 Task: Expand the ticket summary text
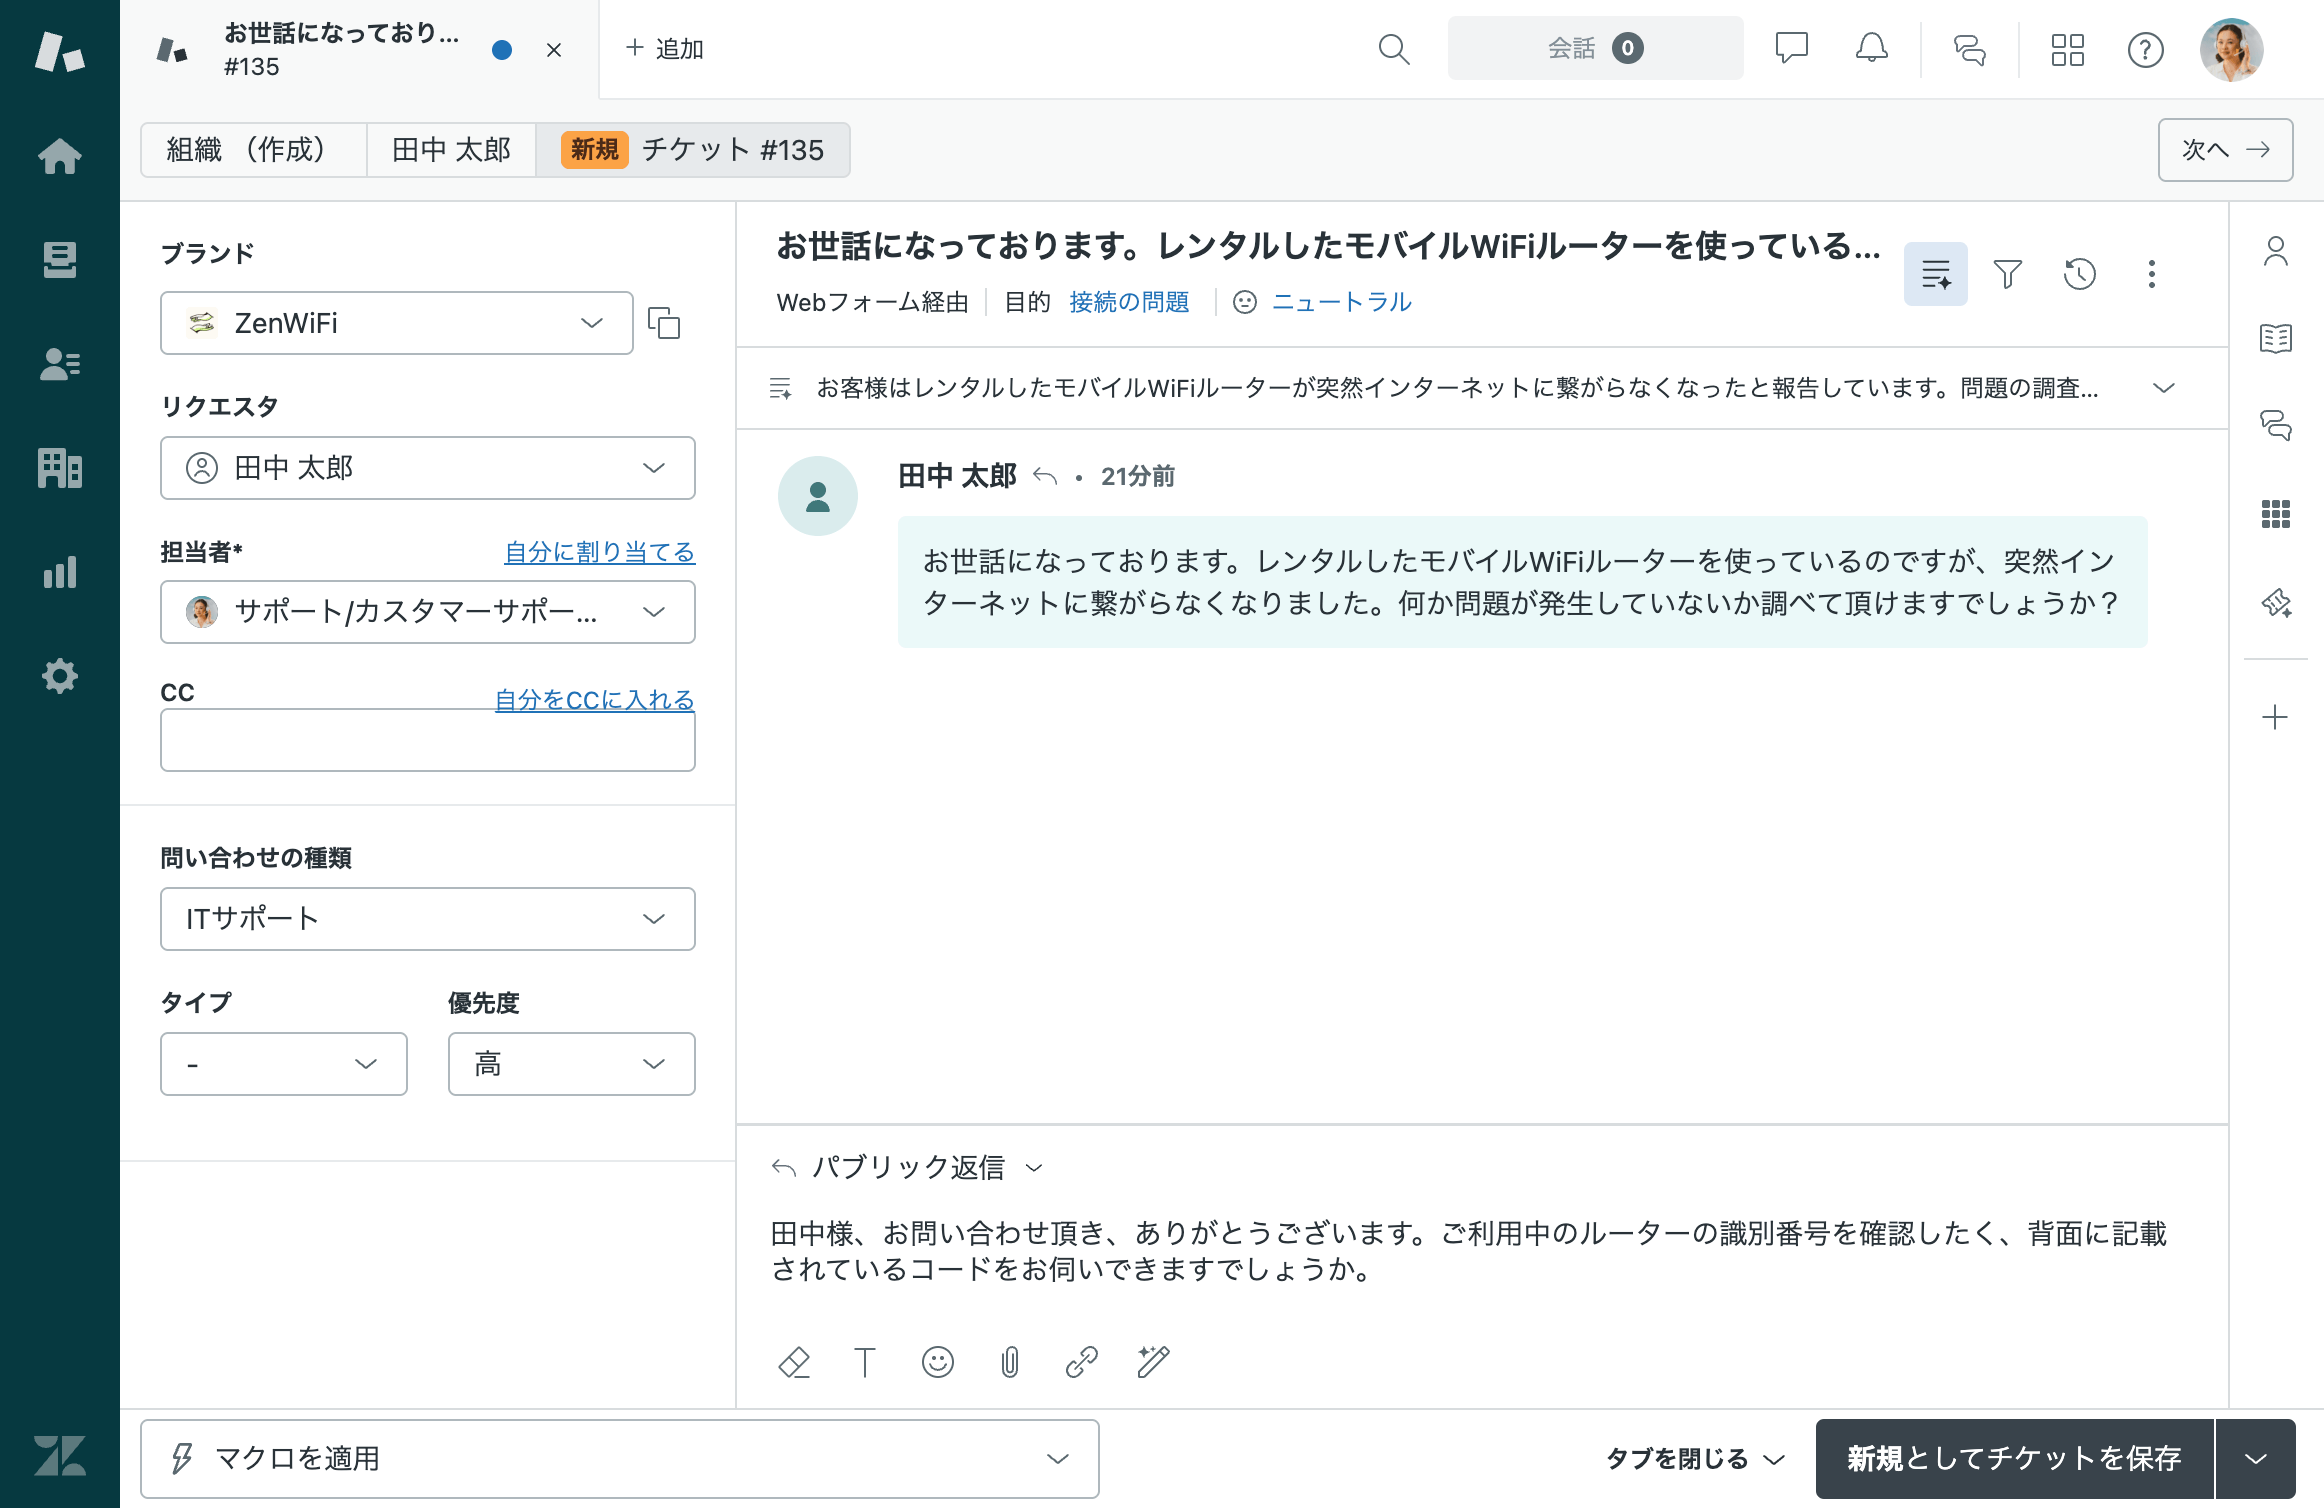(x=2165, y=388)
